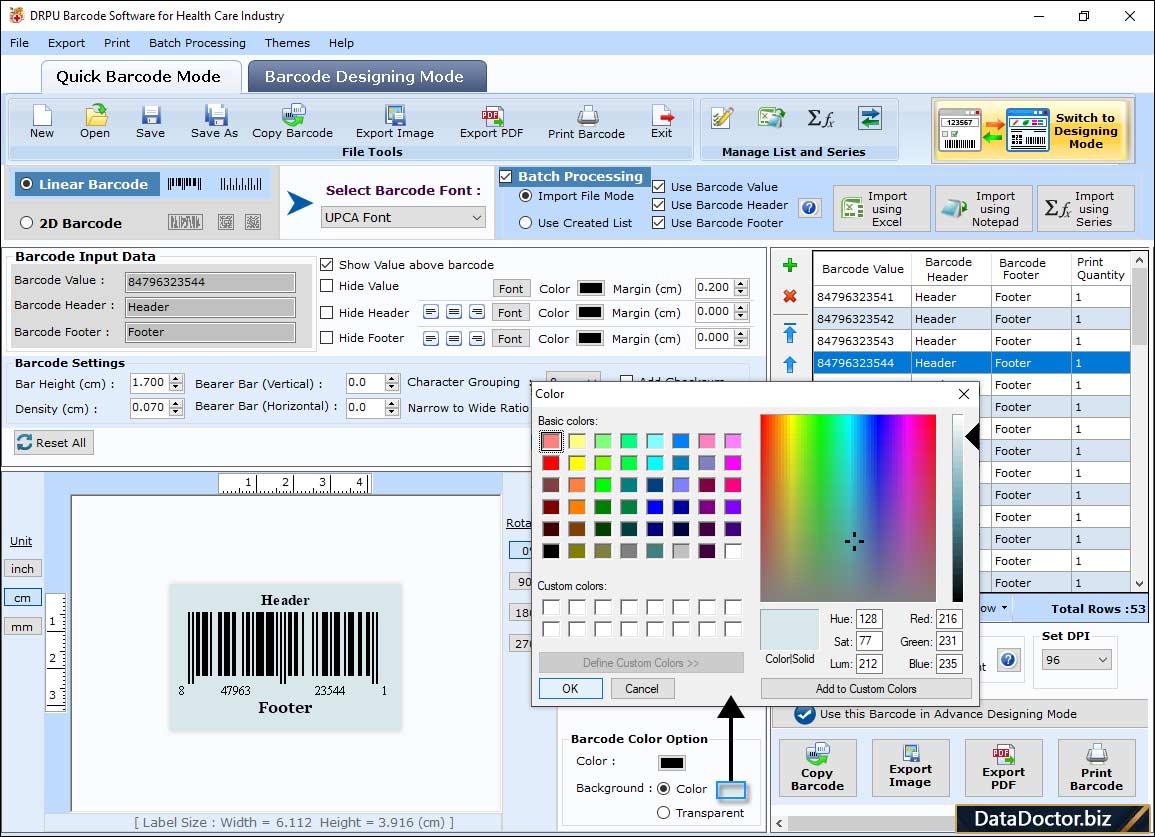Enable the Hide Header checkbox
The width and height of the screenshot is (1155, 837).
pos(327,312)
